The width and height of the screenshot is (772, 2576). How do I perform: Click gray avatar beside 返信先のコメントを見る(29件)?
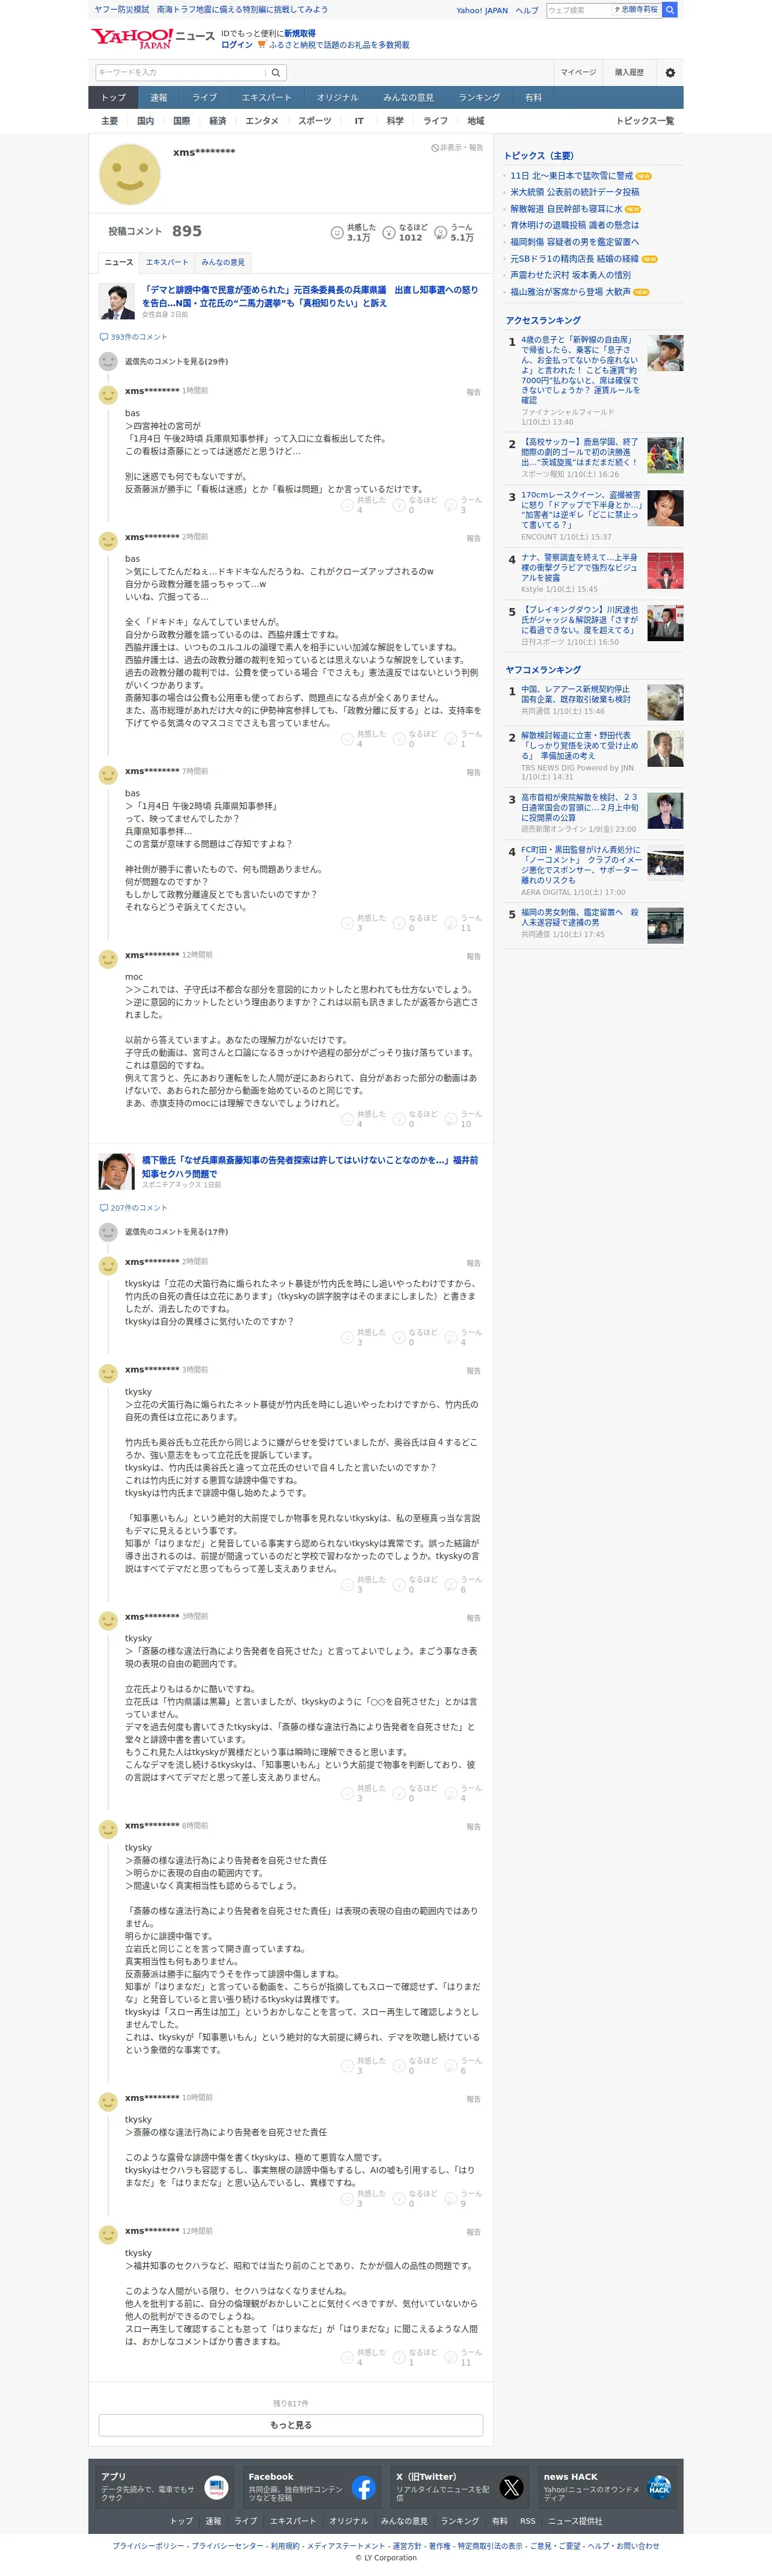(x=108, y=362)
